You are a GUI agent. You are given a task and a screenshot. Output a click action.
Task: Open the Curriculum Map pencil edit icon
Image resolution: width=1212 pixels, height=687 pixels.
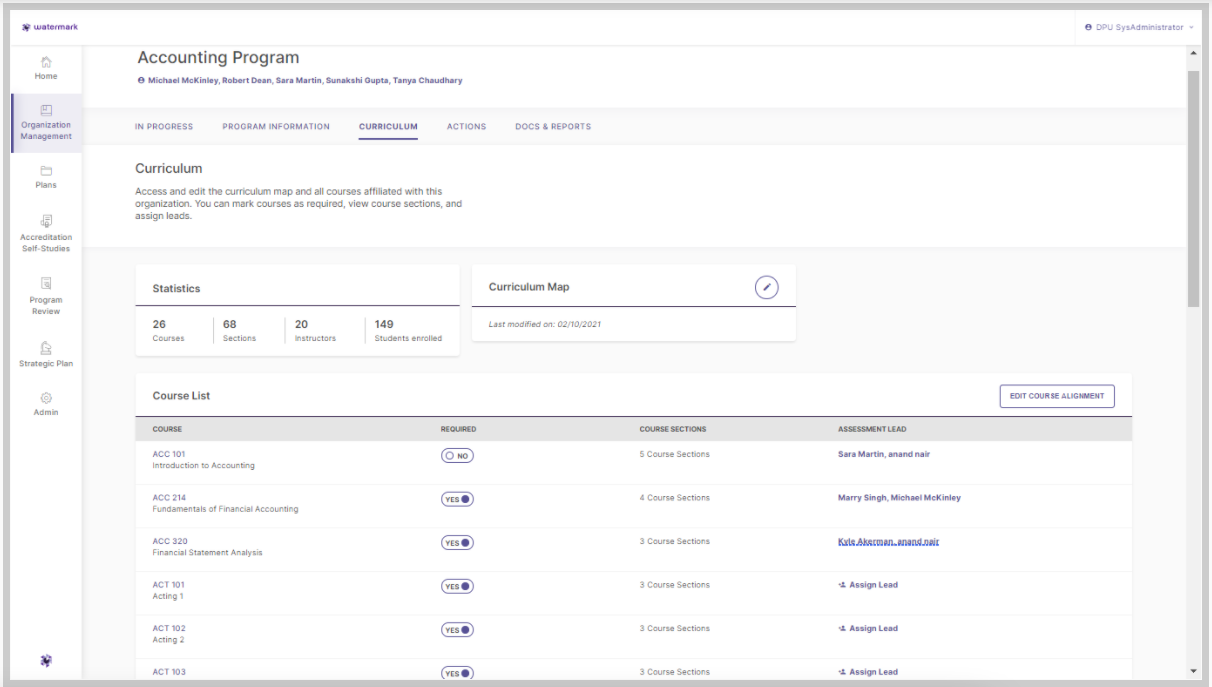click(x=766, y=286)
